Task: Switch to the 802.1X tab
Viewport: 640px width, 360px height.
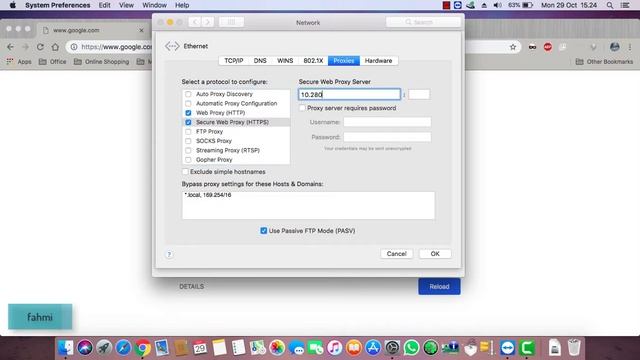Action: 313,61
